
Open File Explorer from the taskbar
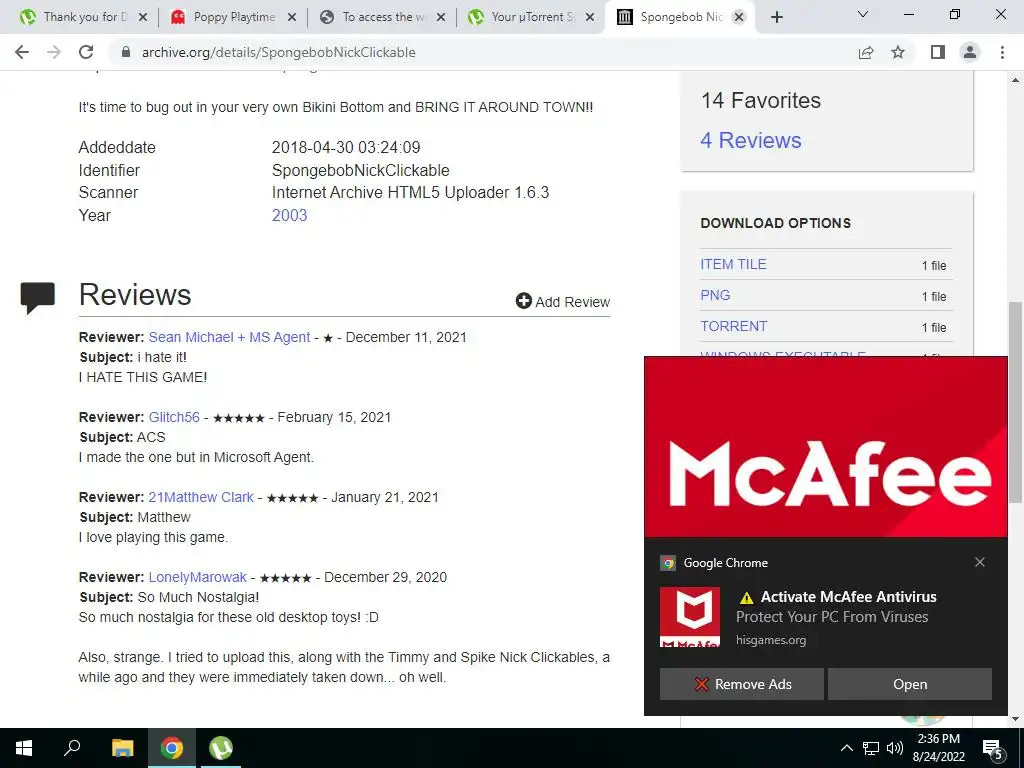(x=122, y=748)
